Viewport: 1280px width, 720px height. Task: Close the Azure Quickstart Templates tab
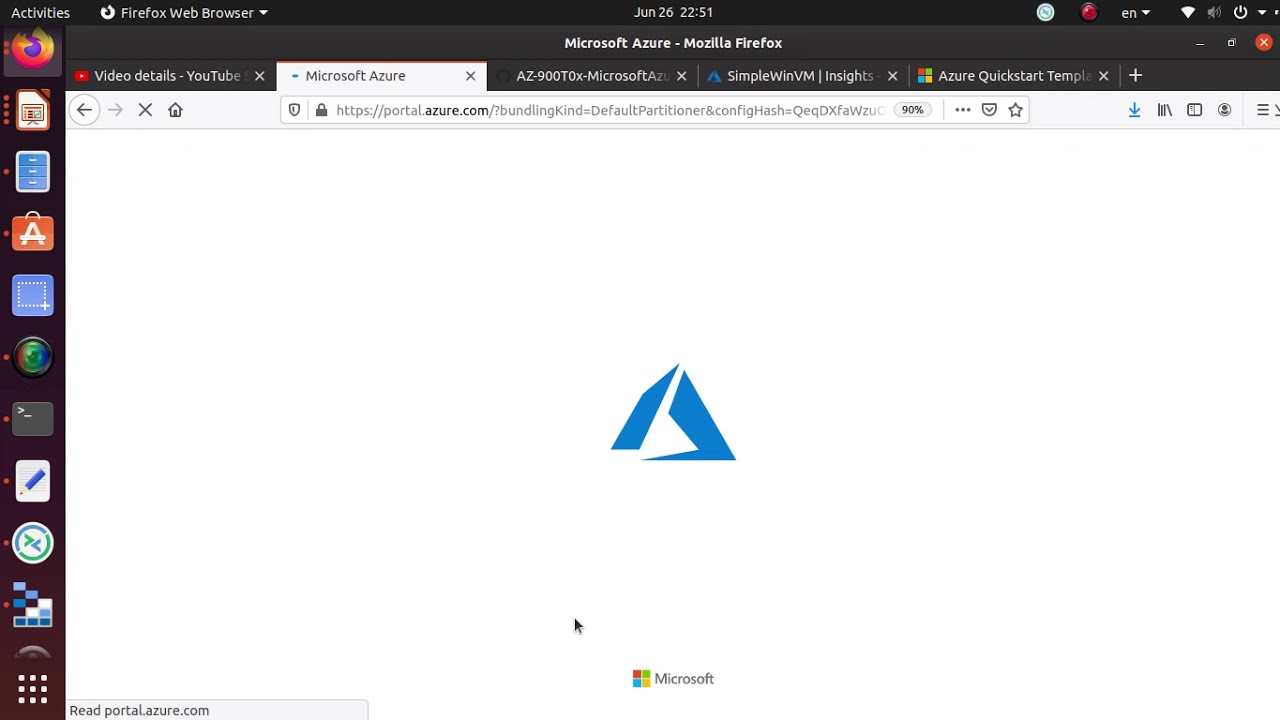(1103, 76)
